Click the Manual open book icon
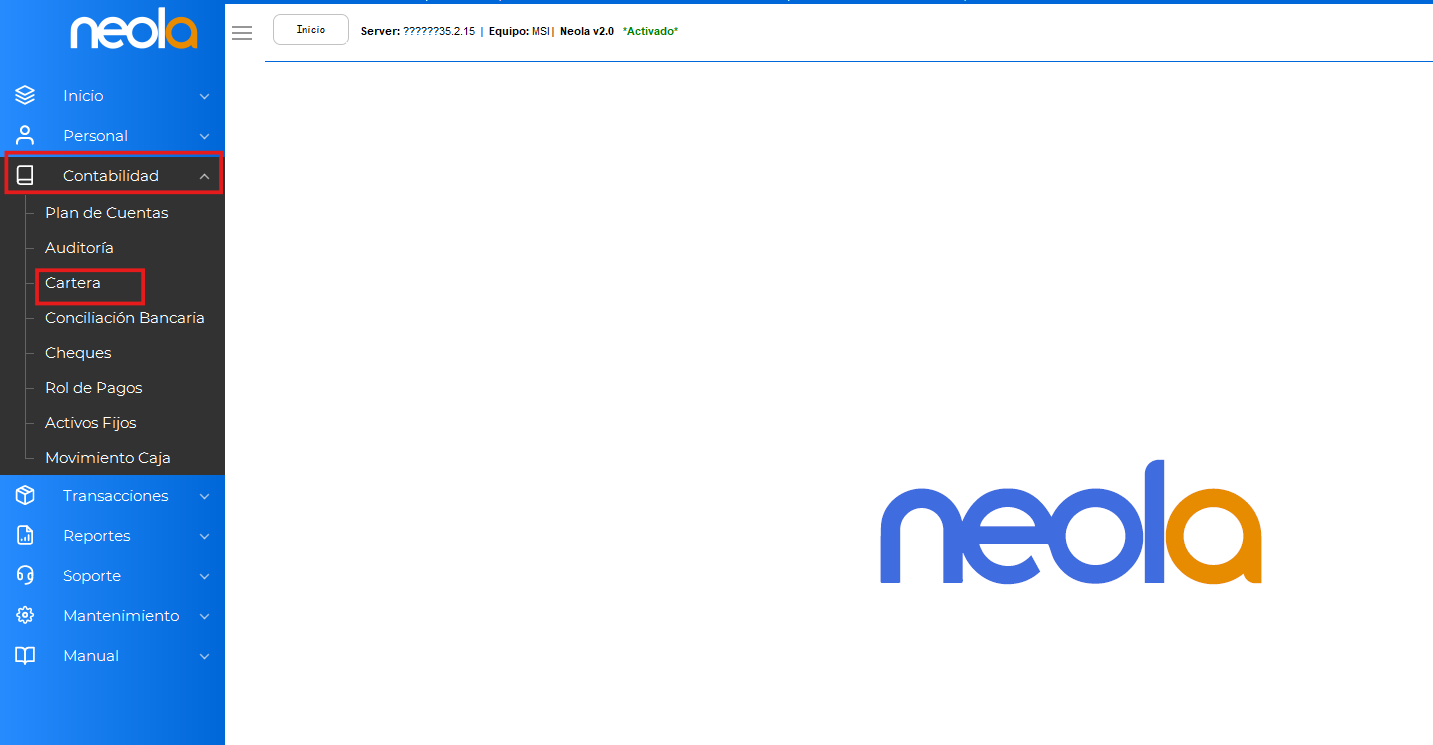This screenshot has height=745, width=1433. [25, 656]
